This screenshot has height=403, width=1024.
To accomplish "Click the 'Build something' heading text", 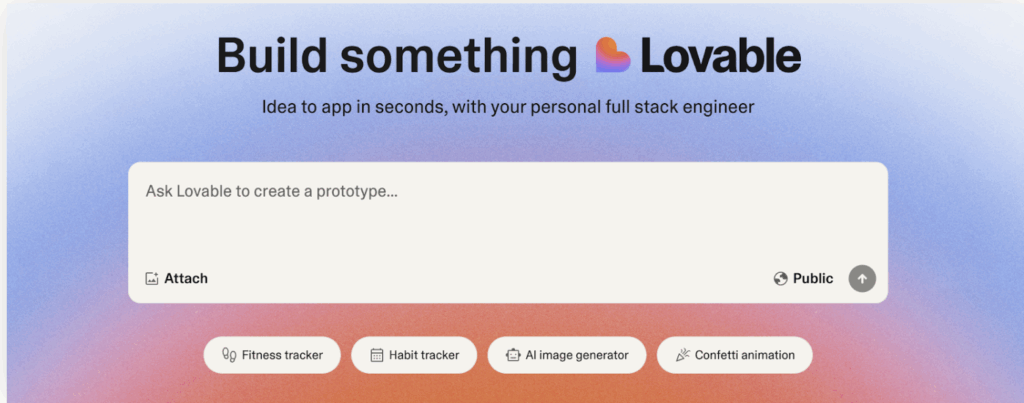I will [x=396, y=56].
